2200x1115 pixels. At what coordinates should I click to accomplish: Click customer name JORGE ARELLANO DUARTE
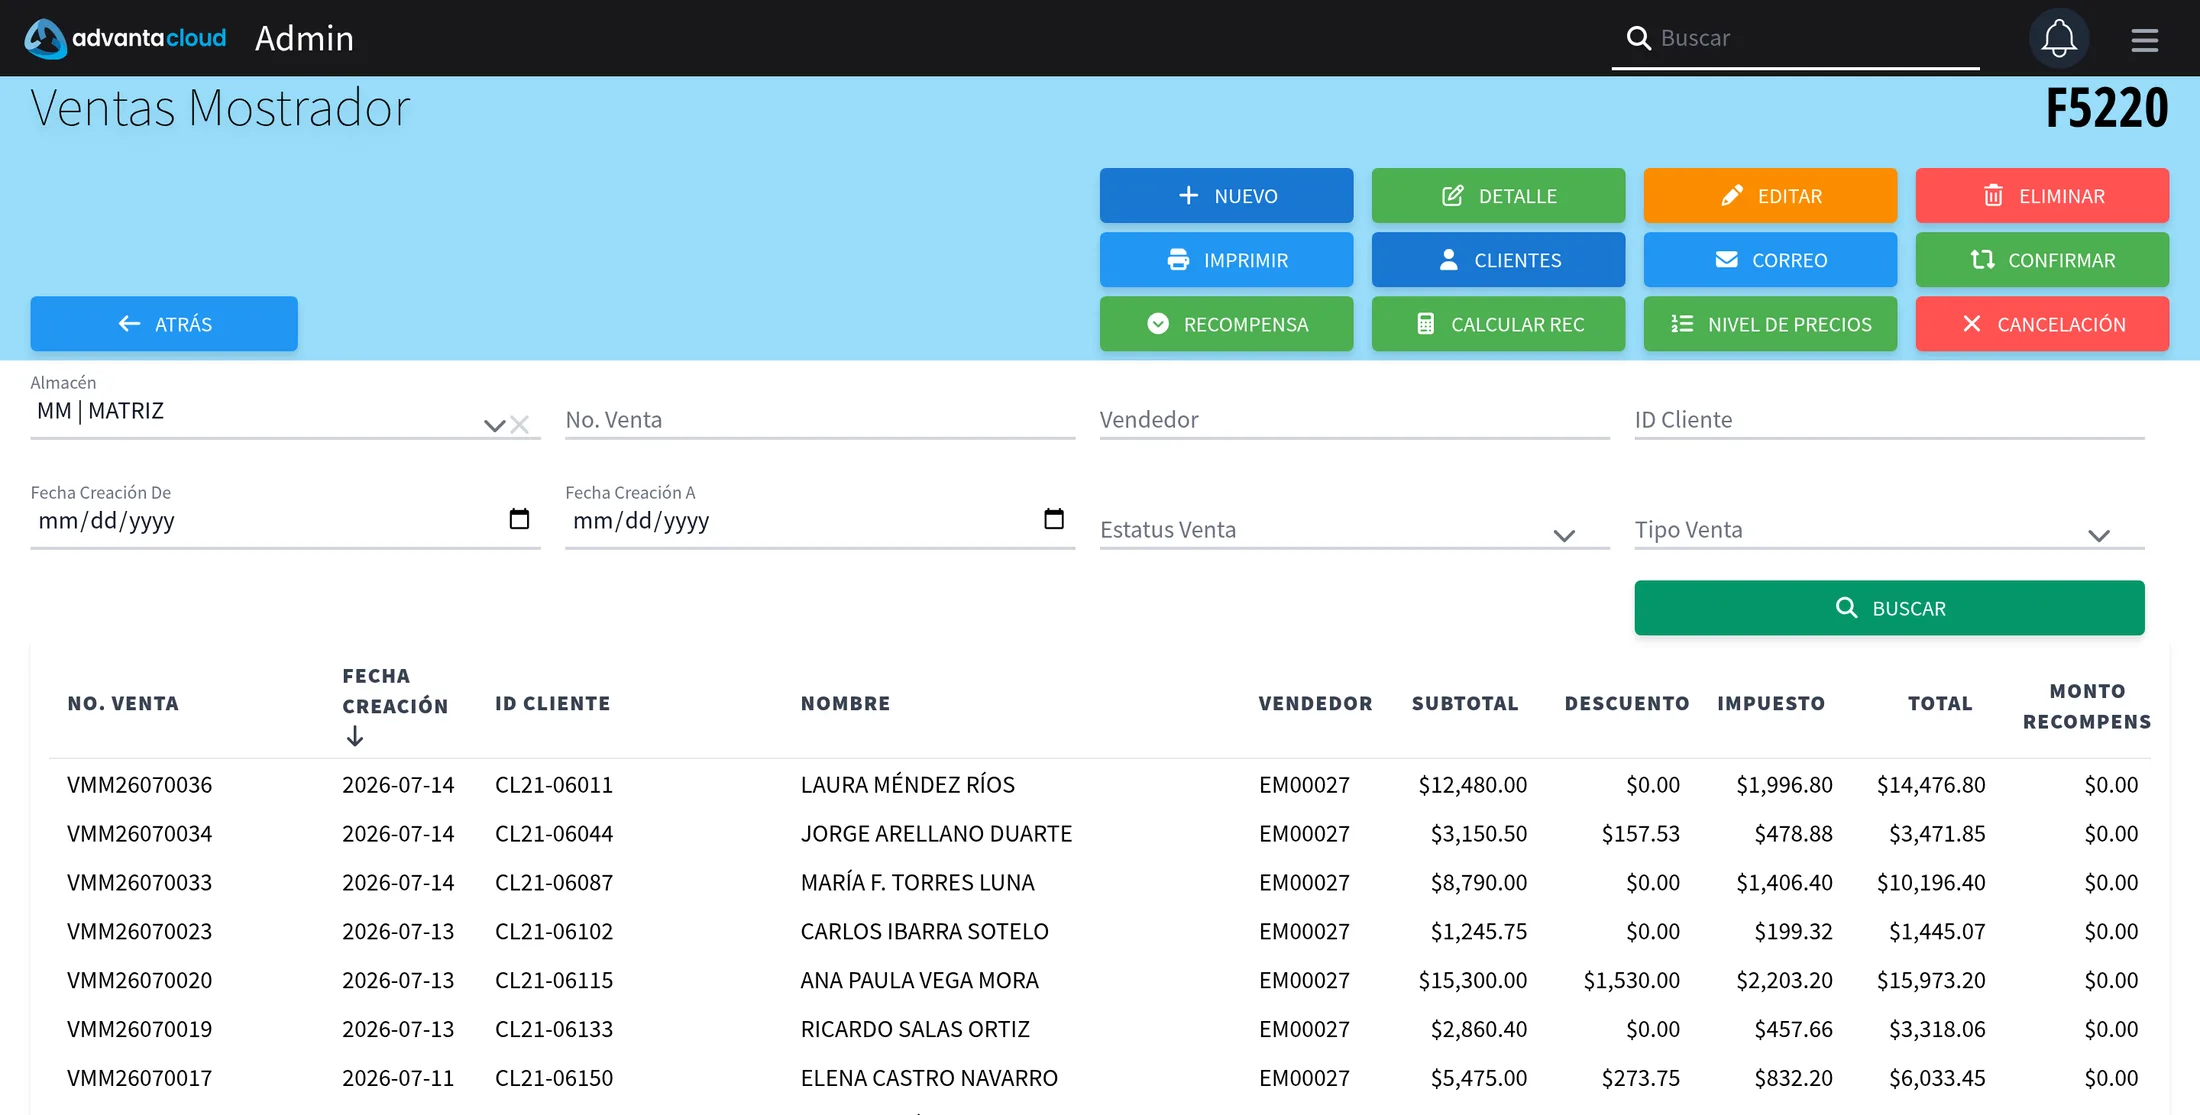(x=936, y=834)
